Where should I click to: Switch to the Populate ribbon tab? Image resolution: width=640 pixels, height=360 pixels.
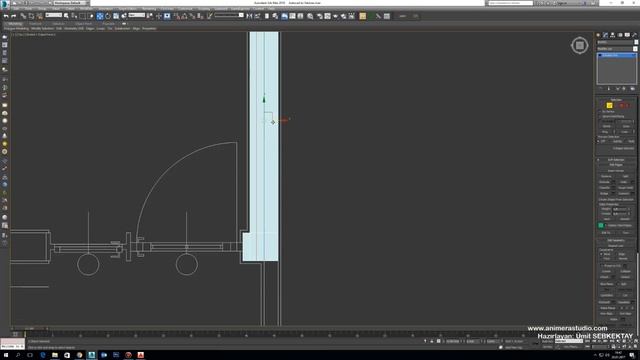(109, 24)
